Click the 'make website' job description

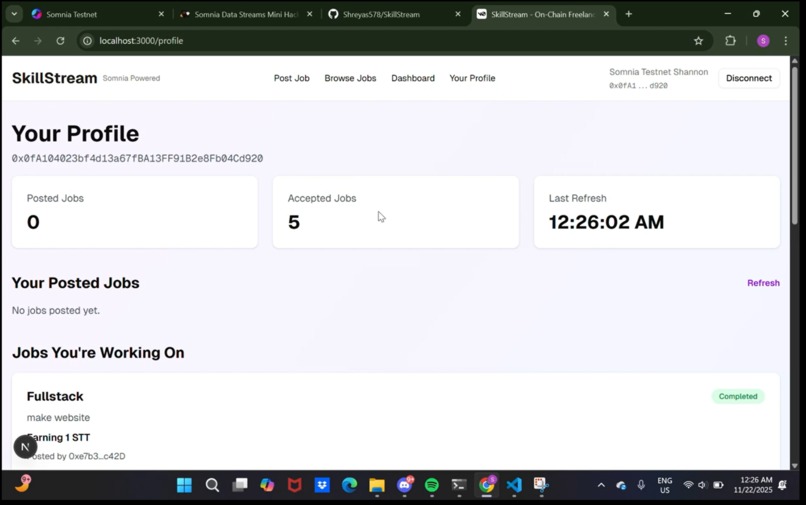tap(58, 418)
